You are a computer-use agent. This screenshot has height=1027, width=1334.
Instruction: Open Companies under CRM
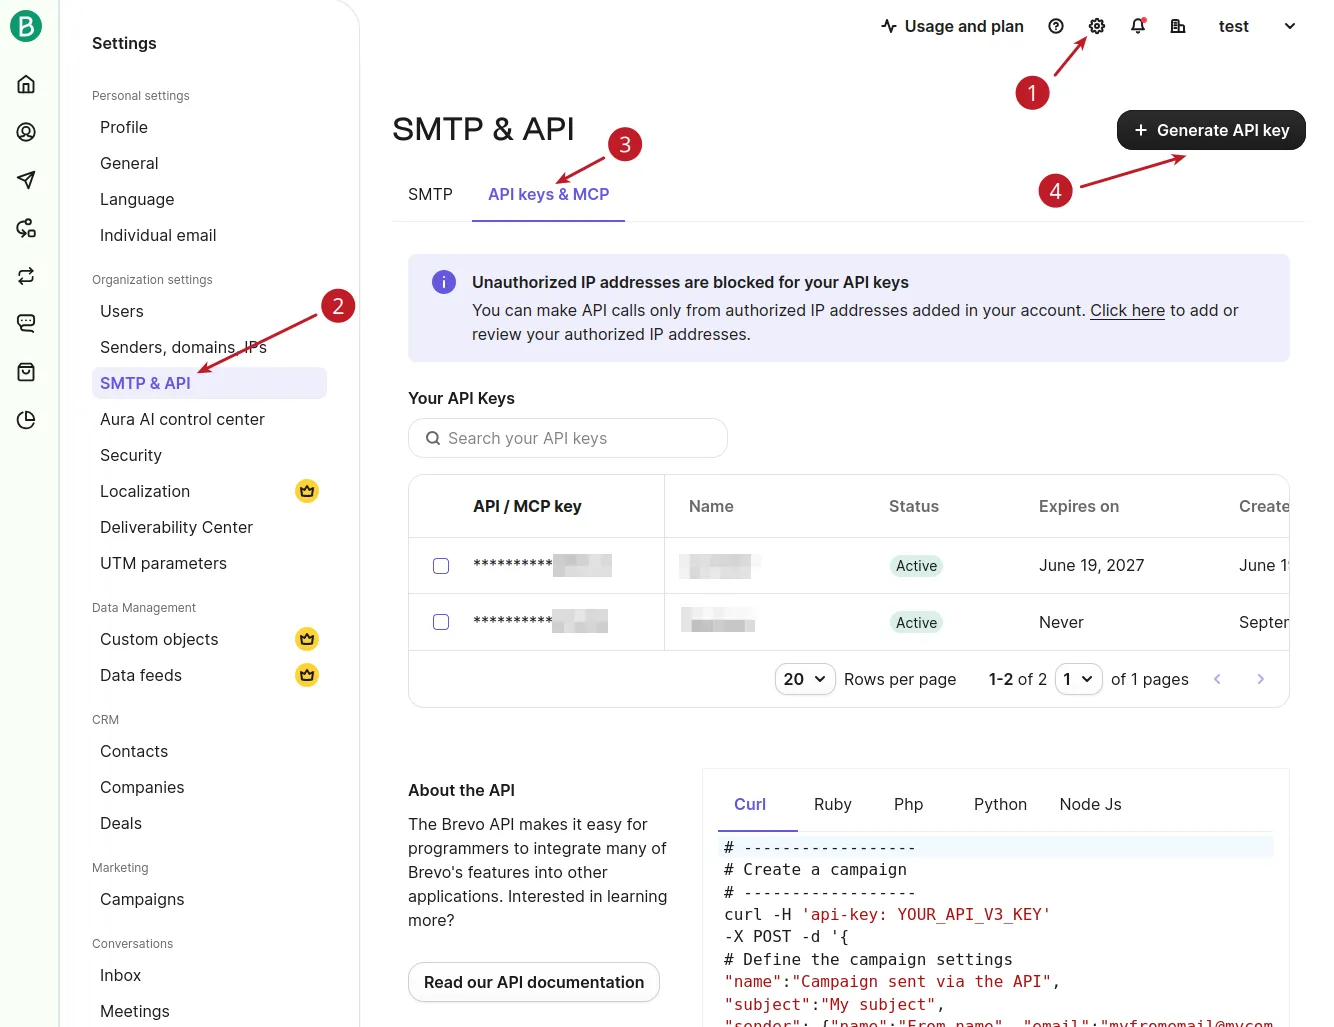click(142, 787)
